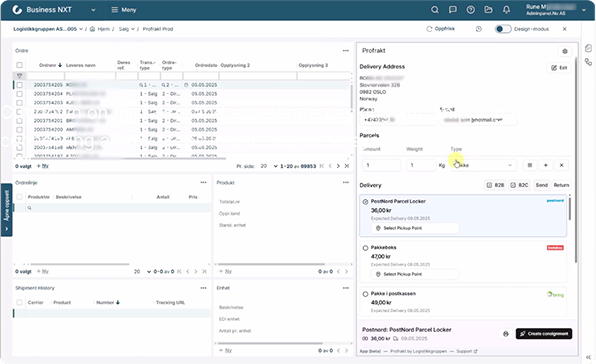Open the chat messages icon
Image resolution: width=596 pixels, height=364 pixels.
[452, 10]
